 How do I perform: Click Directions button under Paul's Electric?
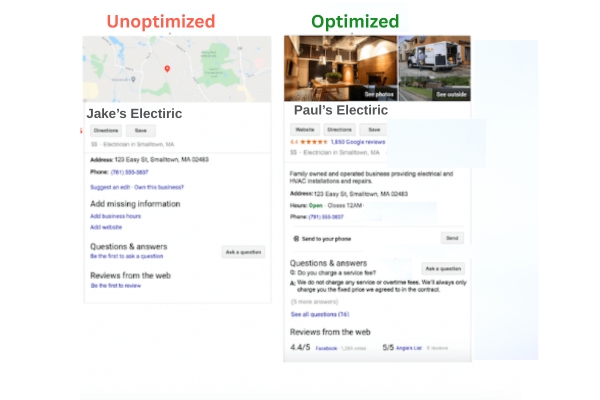340,130
